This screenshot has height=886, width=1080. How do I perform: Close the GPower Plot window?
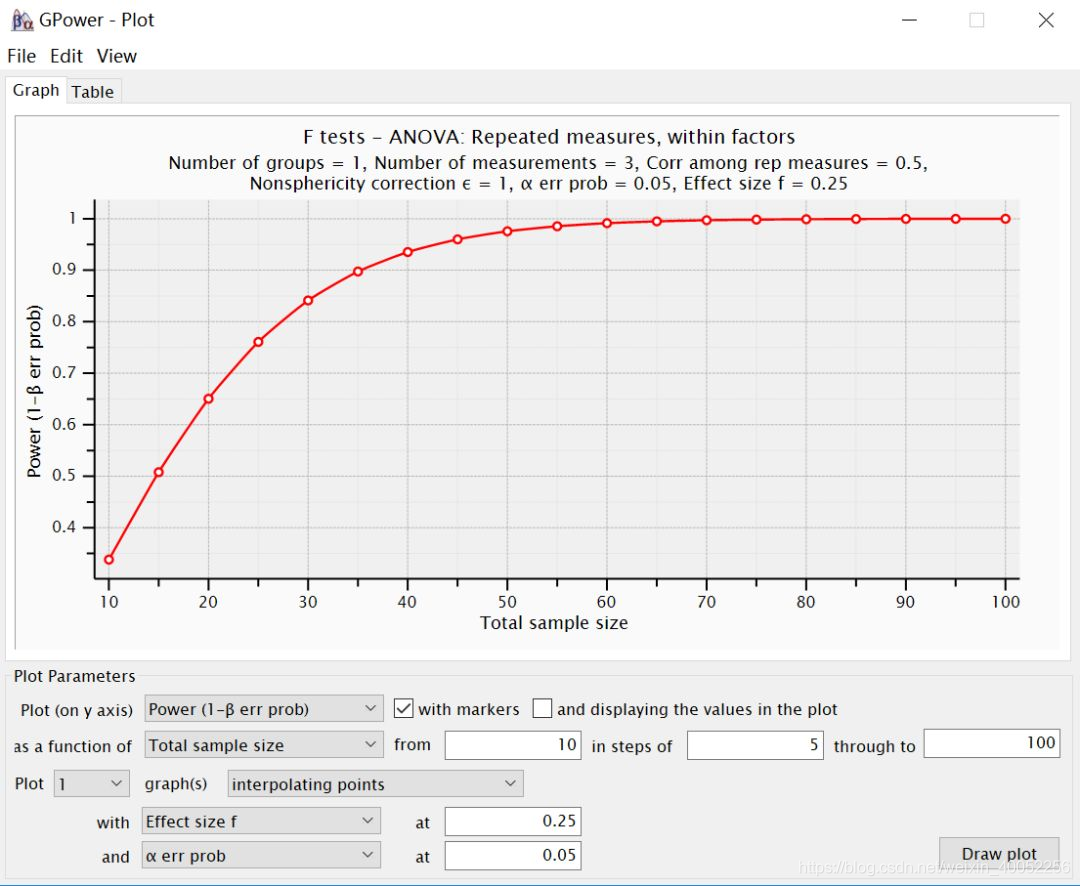[1046, 20]
